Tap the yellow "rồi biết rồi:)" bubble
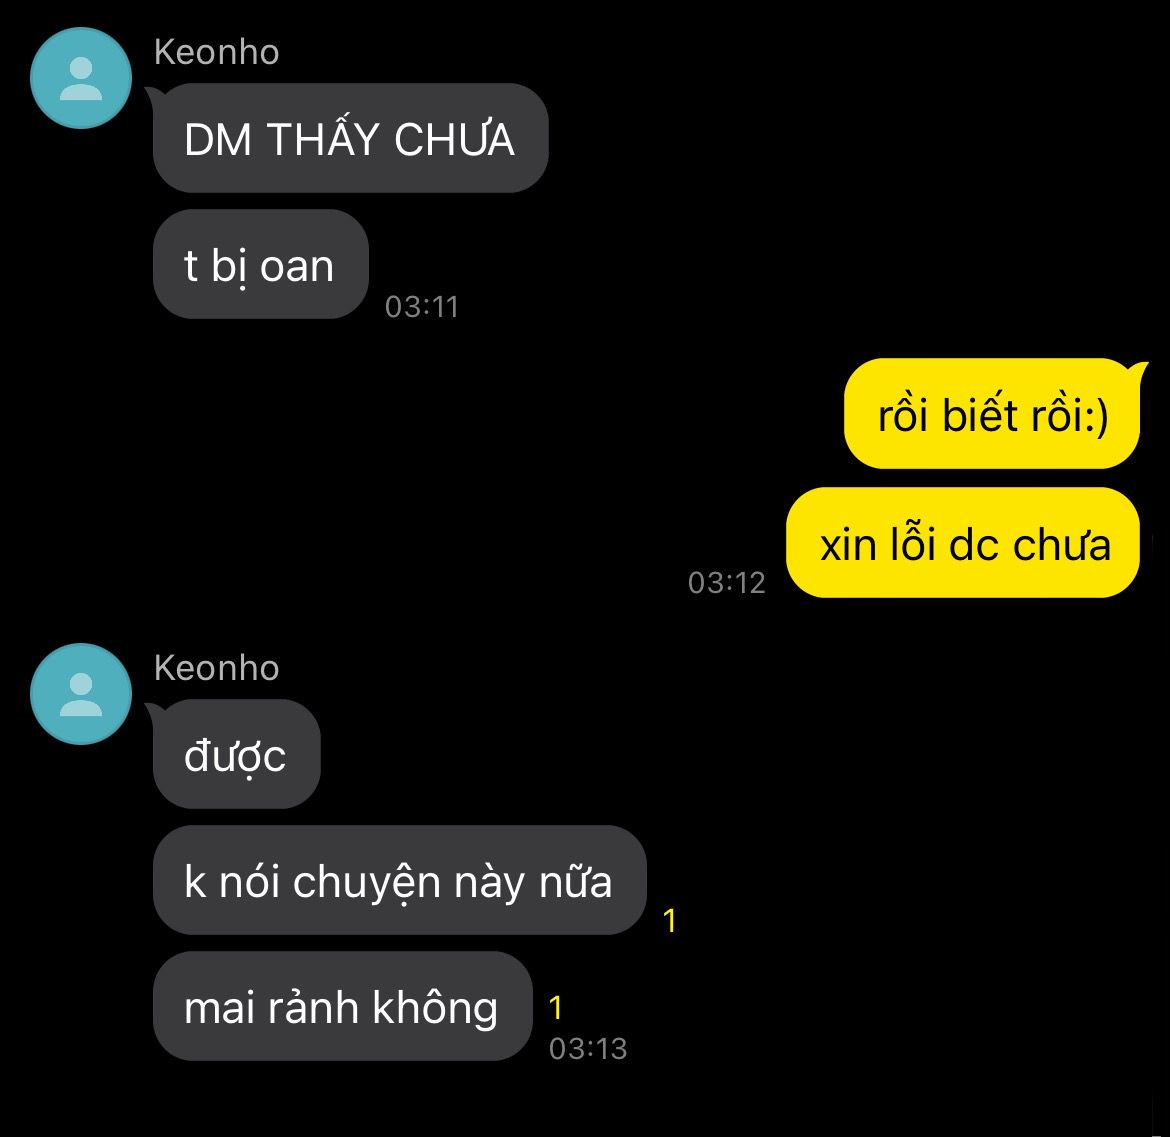The height and width of the screenshot is (1137, 1170). [992, 413]
